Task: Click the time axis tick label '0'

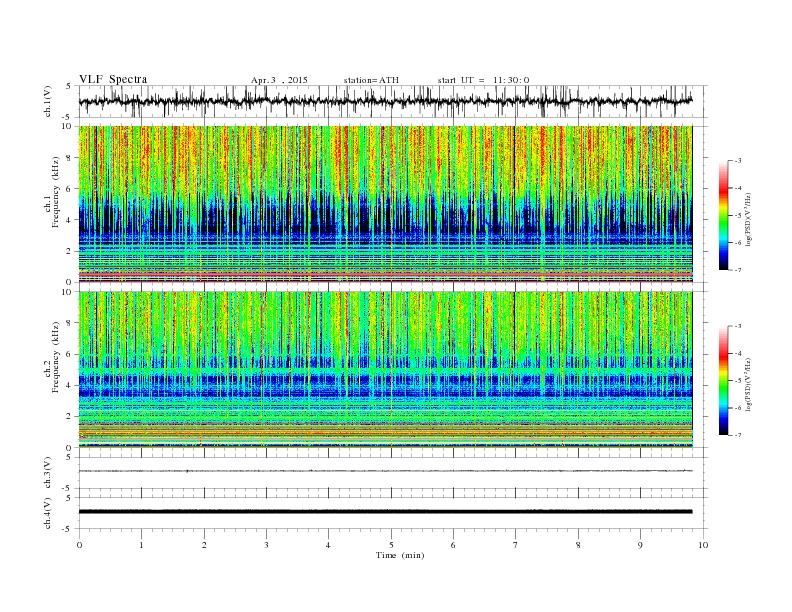Action: 79,545
